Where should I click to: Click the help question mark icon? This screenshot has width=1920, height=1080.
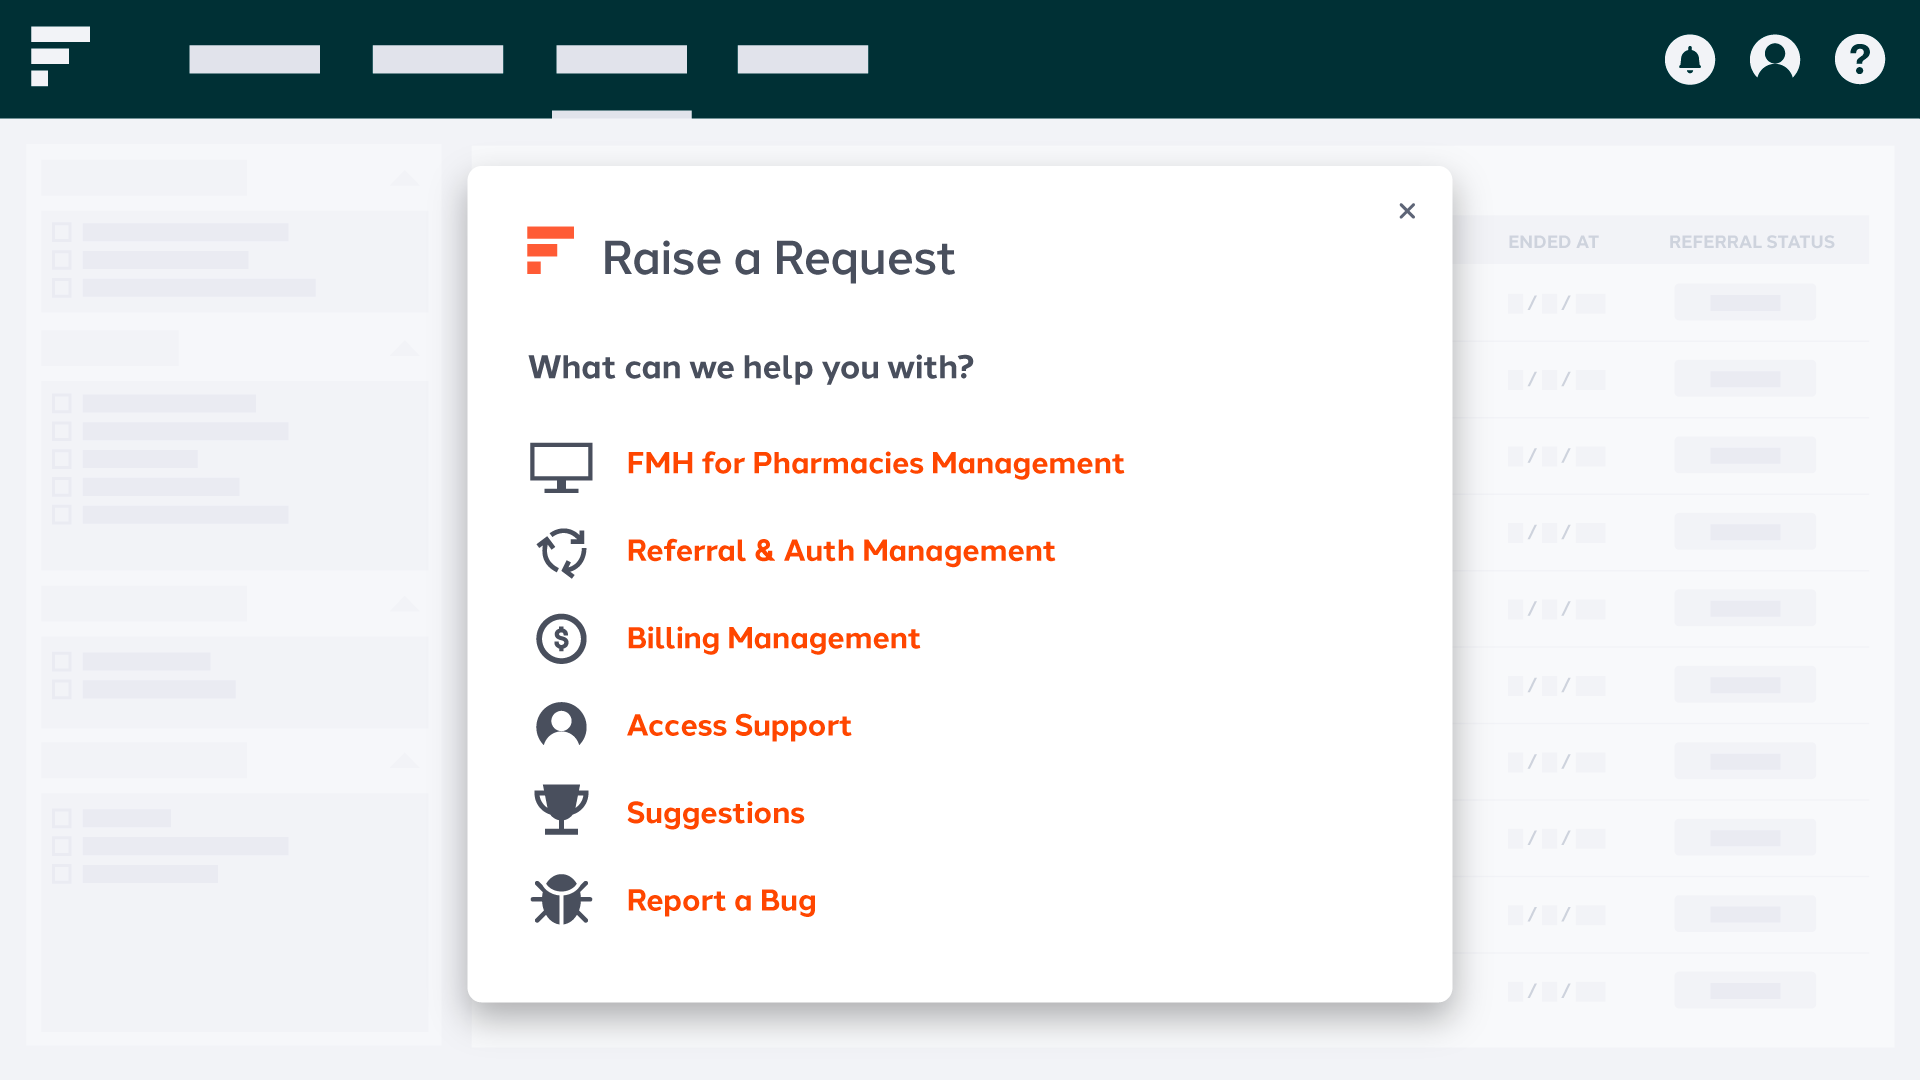[x=1860, y=60]
